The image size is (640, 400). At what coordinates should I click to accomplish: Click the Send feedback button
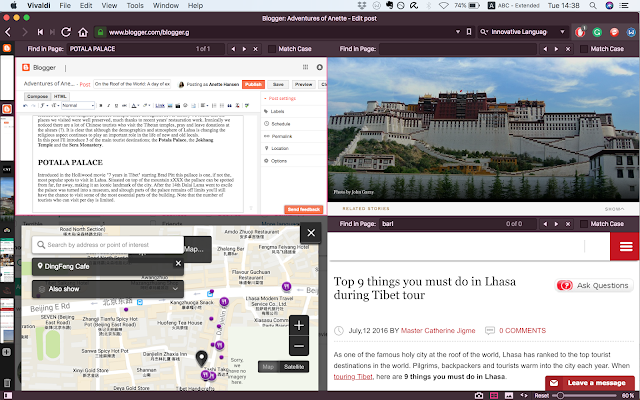point(304,209)
